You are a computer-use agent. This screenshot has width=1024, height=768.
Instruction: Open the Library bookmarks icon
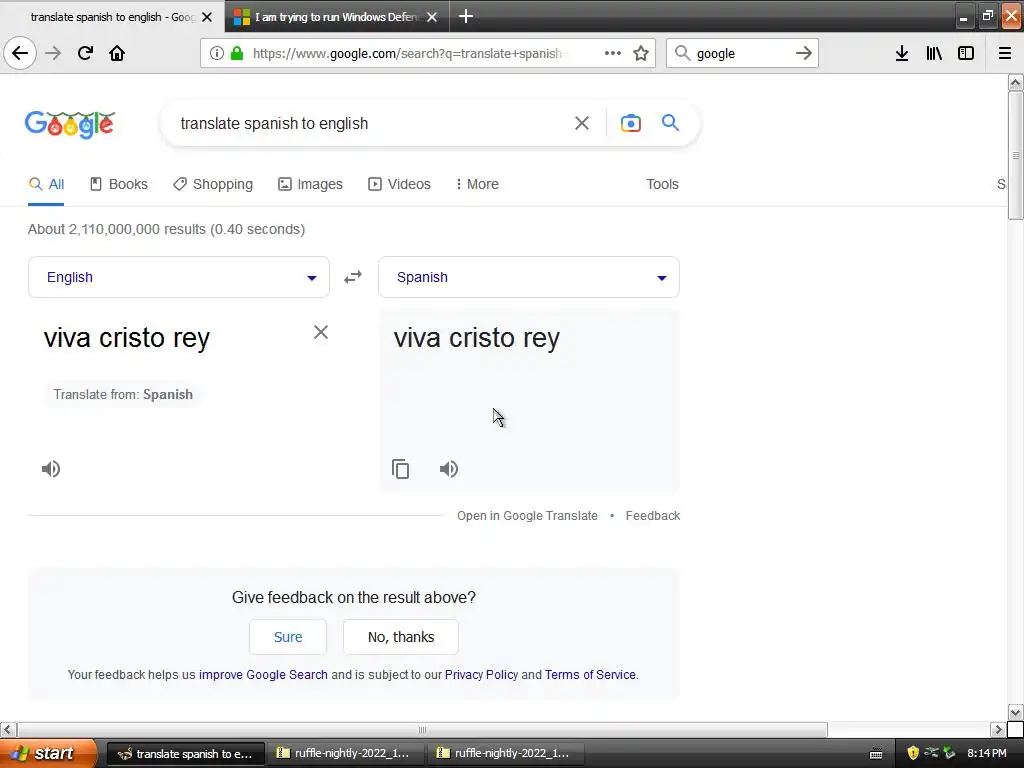tap(934, 53)
